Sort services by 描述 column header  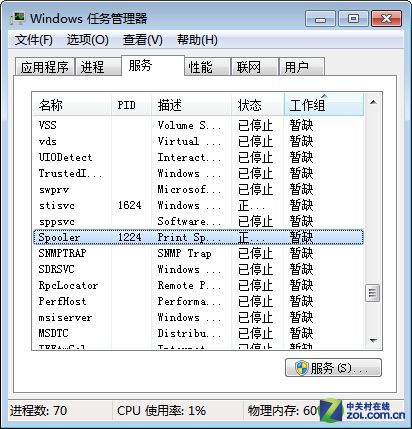[x=191, y=105]
